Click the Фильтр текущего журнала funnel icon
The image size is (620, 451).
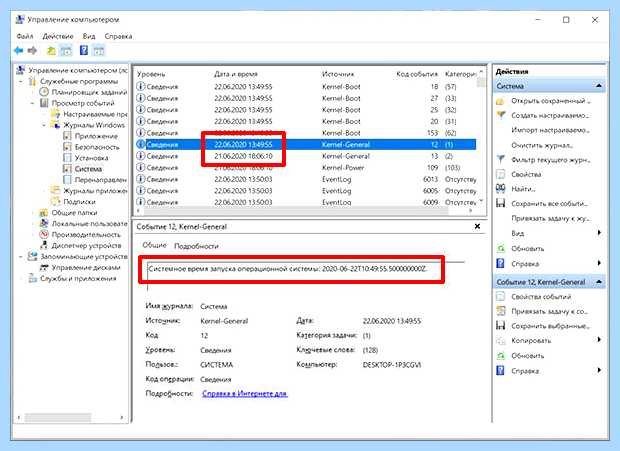pos(501,159)
